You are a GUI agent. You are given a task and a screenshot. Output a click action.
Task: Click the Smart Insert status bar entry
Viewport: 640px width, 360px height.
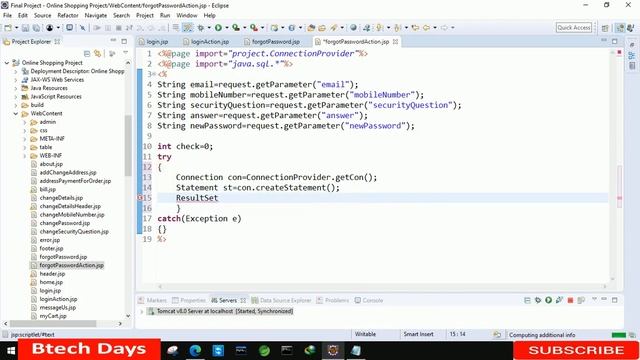(418, 334)
